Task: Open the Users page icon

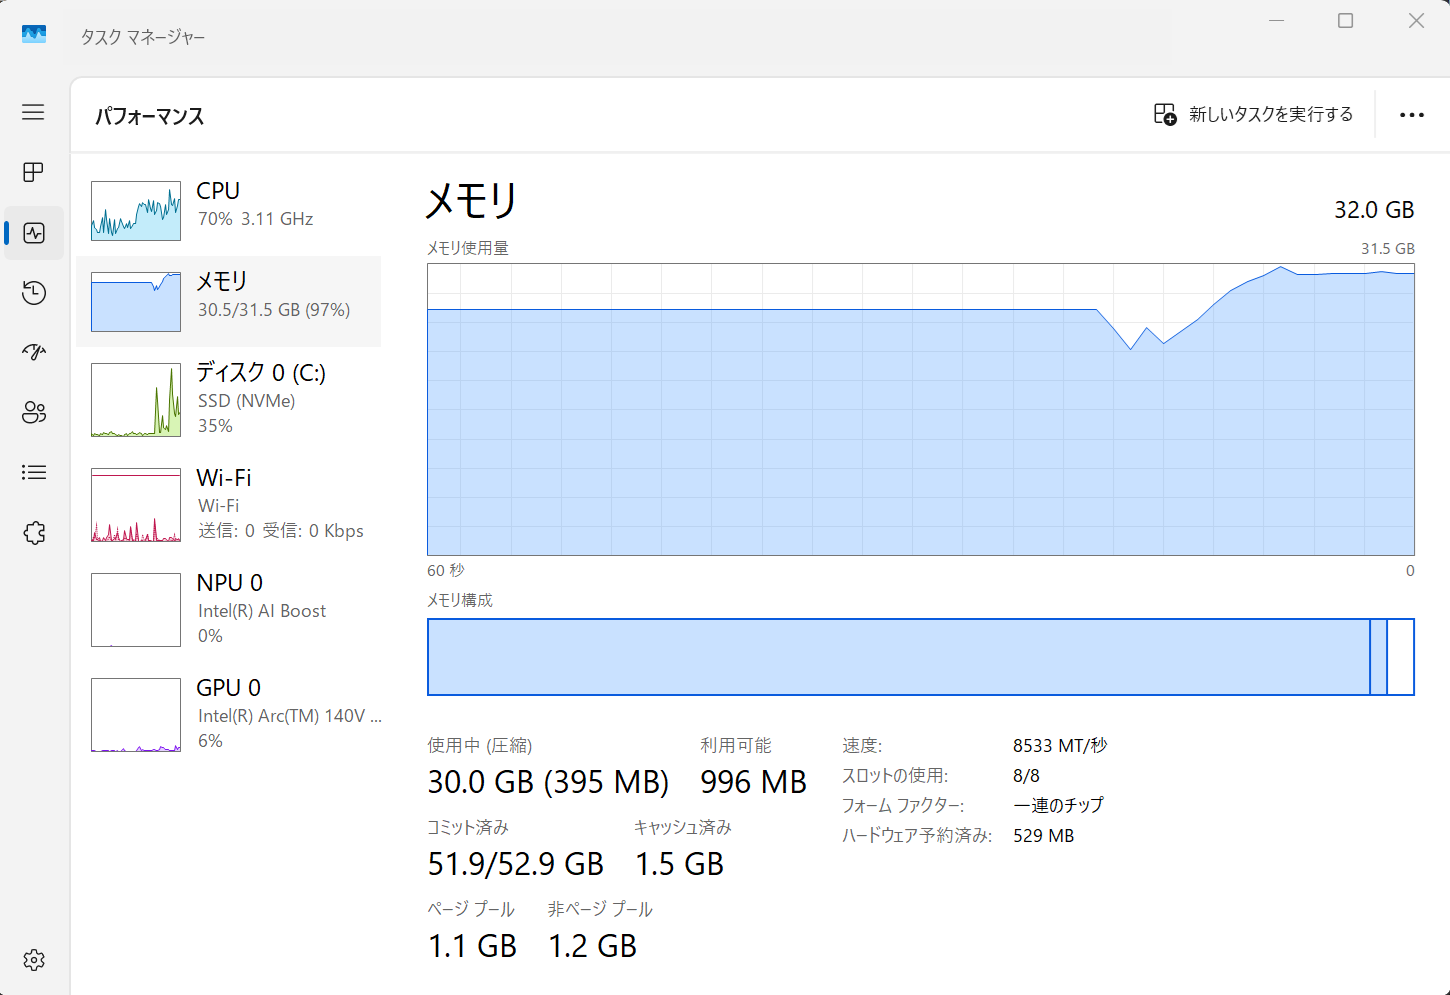Action: pyautogui.click(x=34, y=412)
